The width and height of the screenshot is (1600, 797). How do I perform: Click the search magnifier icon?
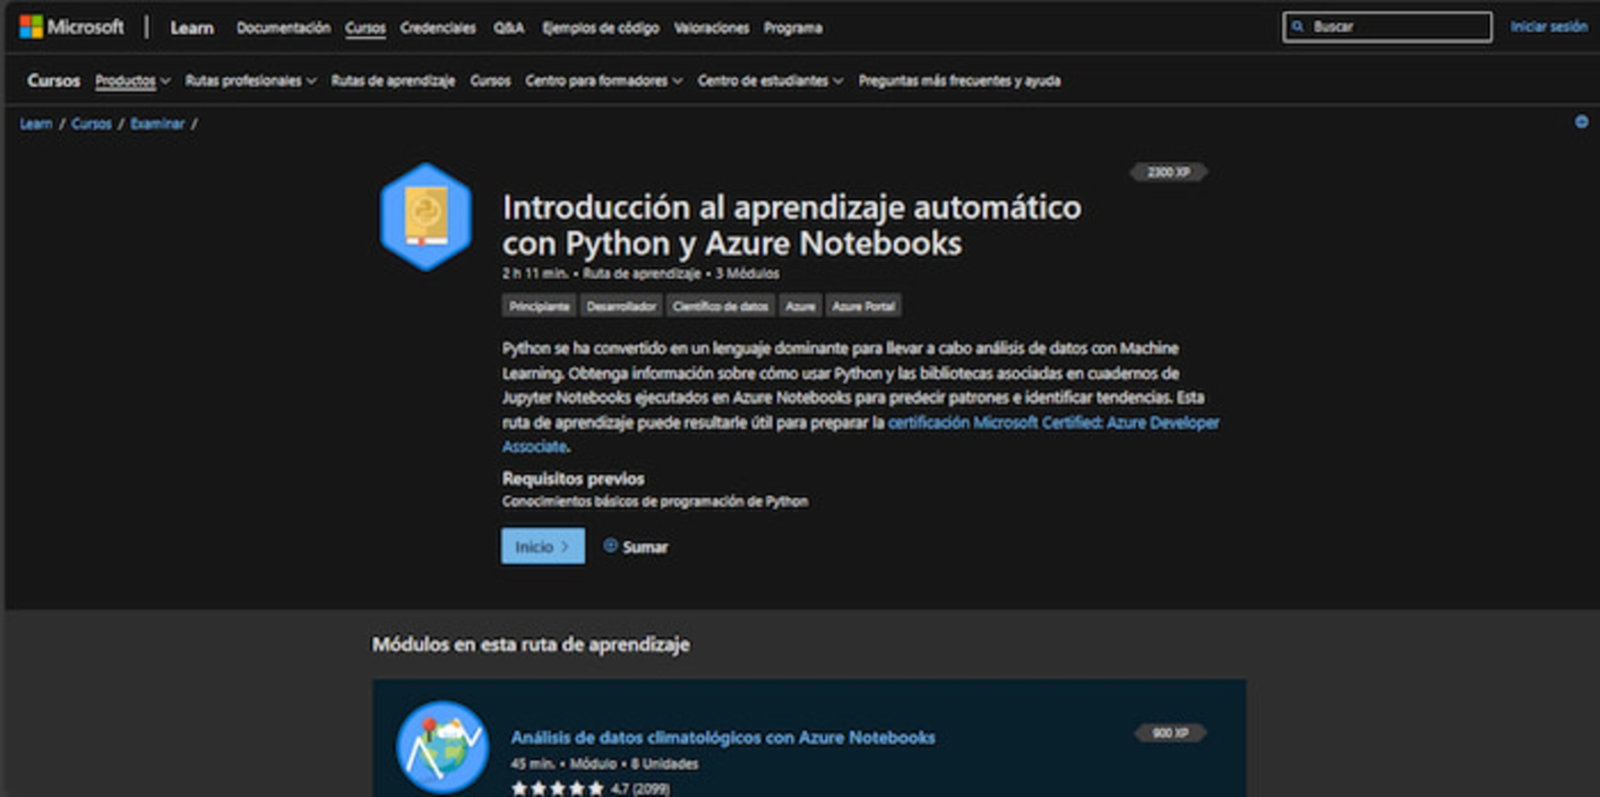(x=1298, y=27)
